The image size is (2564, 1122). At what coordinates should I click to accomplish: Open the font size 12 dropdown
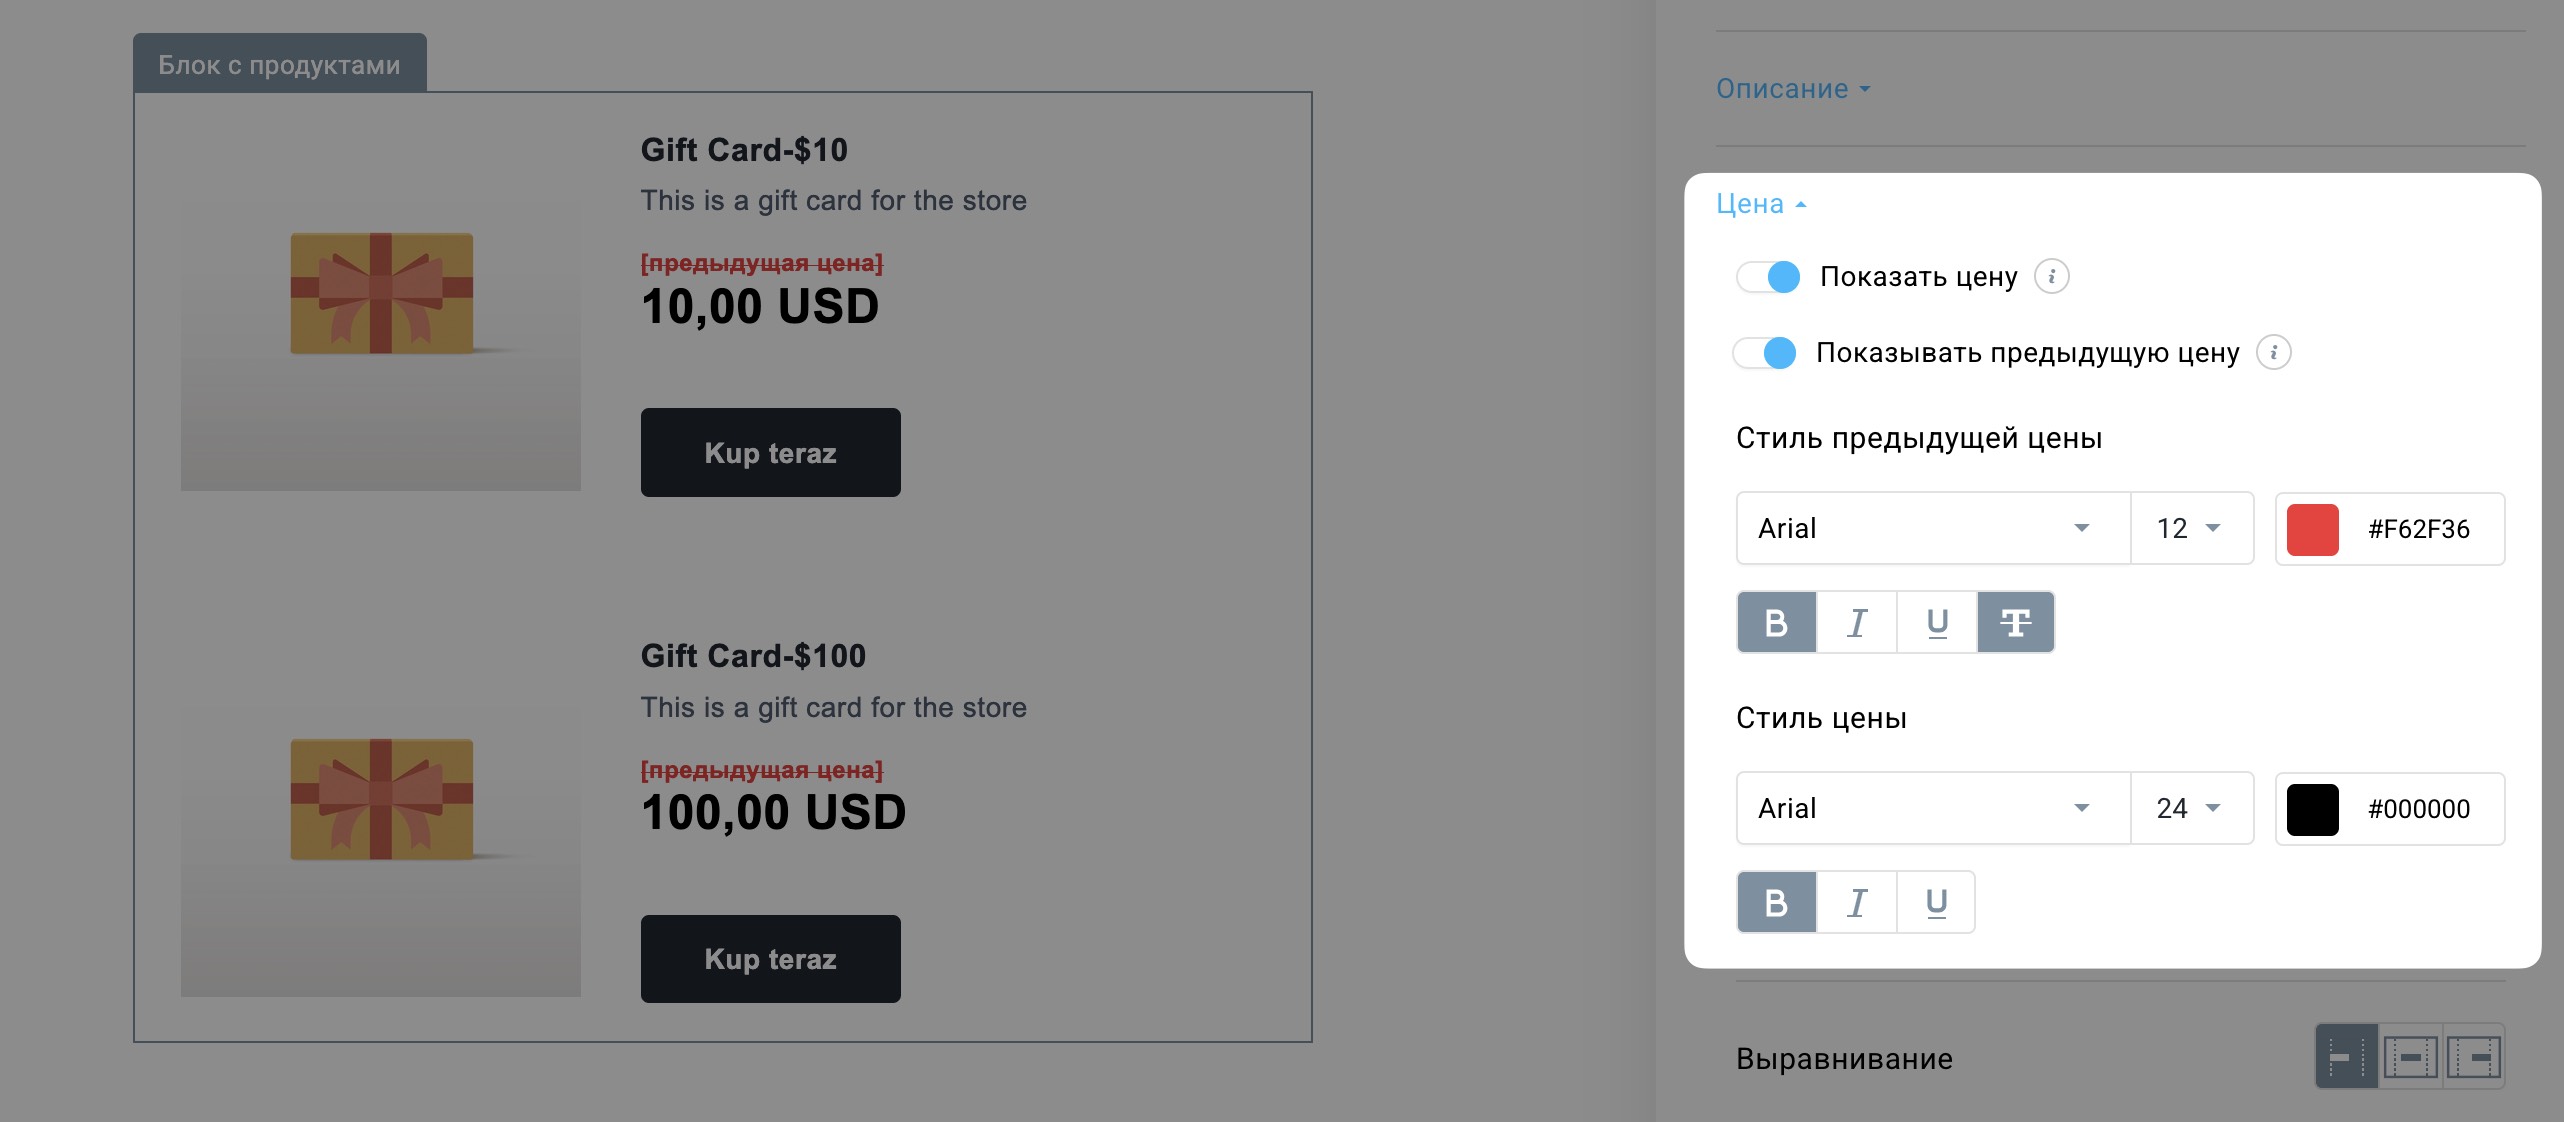pos(2192,528)
